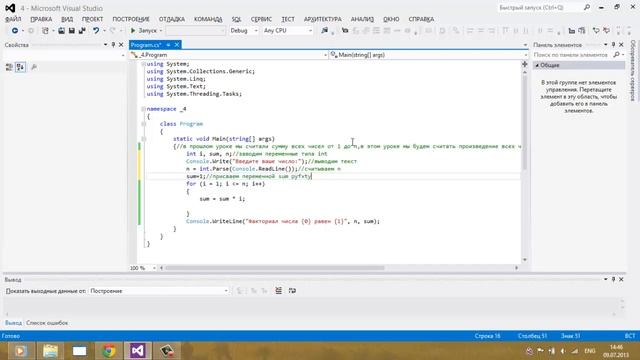This screenshot has width=640, height=360.
Task: Click the Save All toolbar icon
Action: [x=82, y=31]
